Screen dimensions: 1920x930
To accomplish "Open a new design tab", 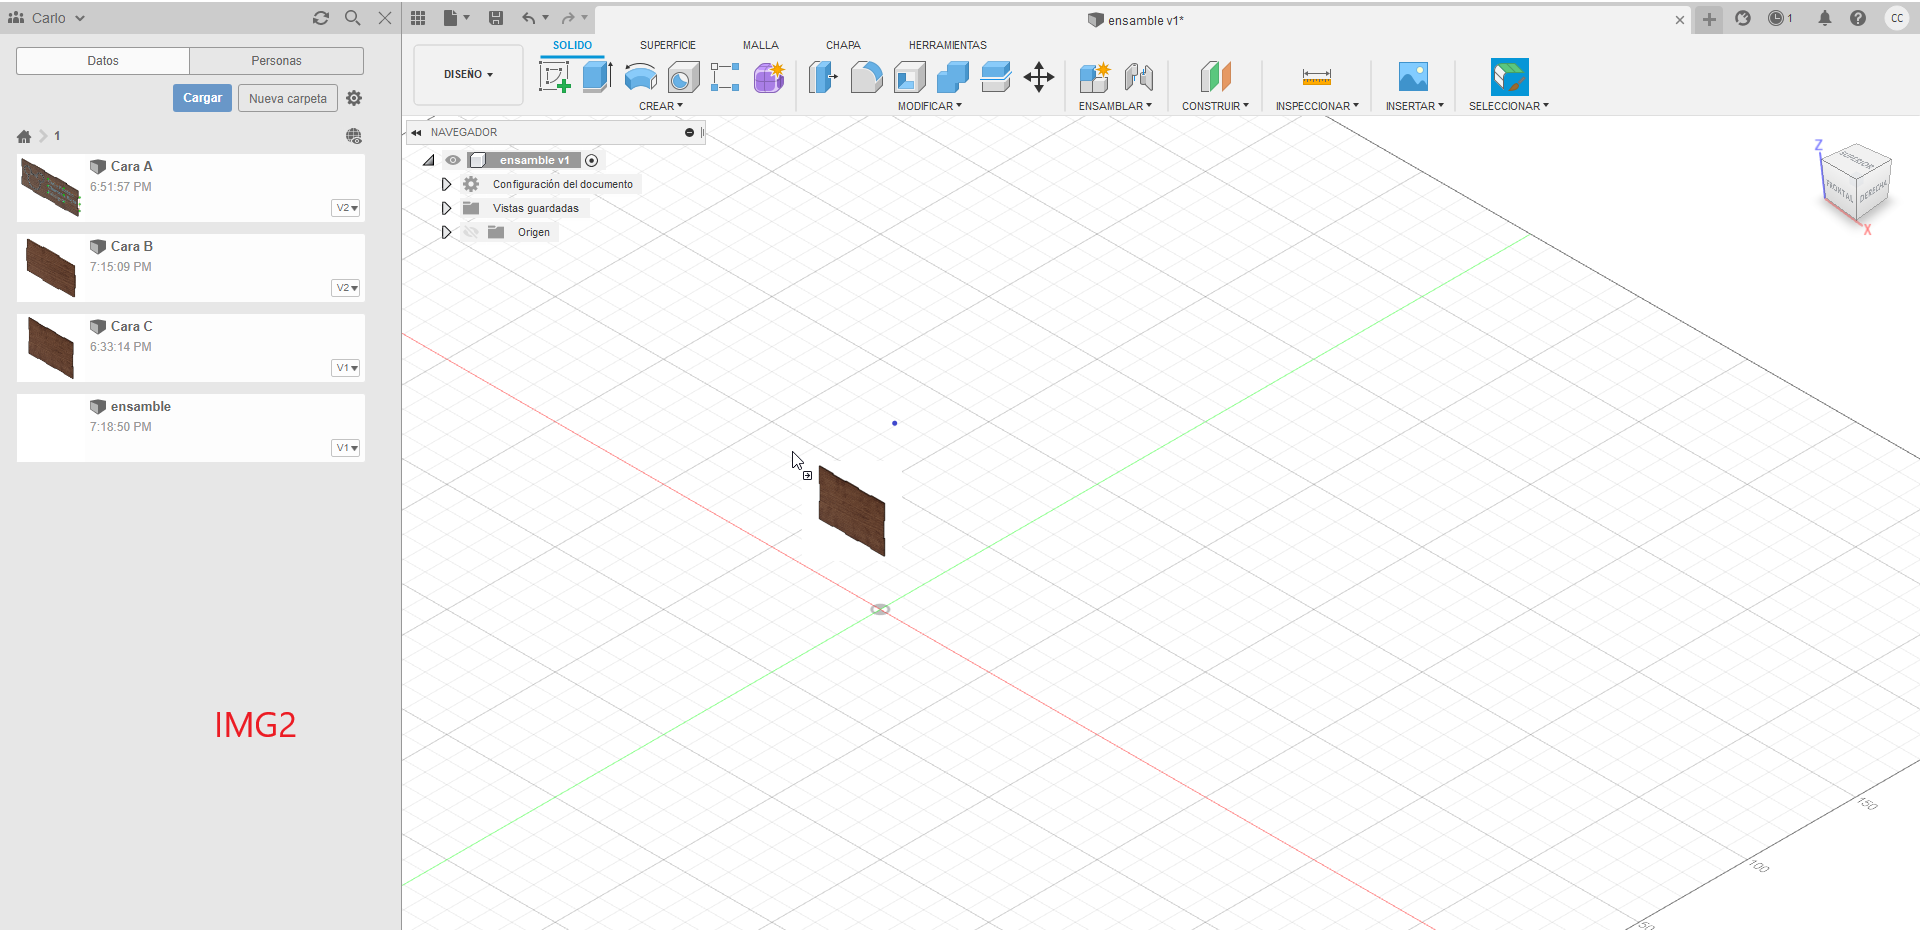I will (x=1710, y=19).
